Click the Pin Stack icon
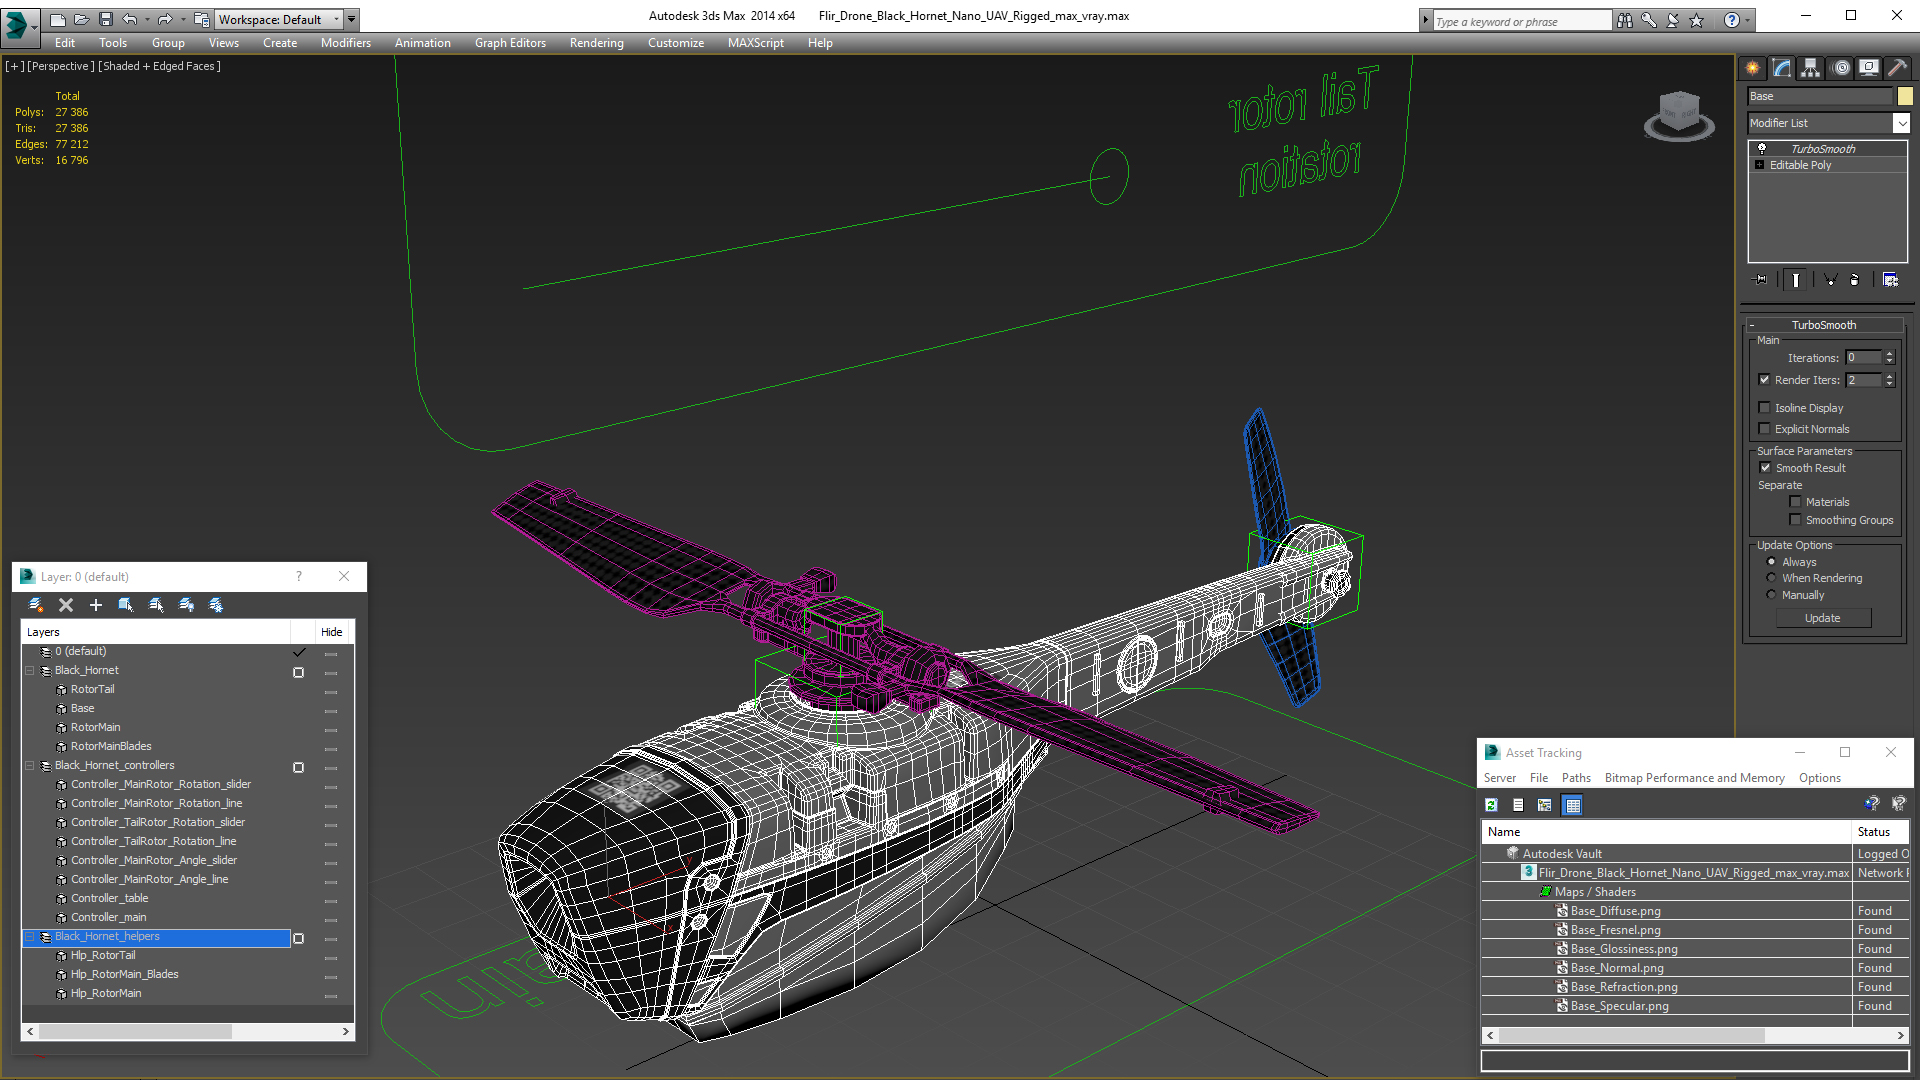 [1761, 280]
